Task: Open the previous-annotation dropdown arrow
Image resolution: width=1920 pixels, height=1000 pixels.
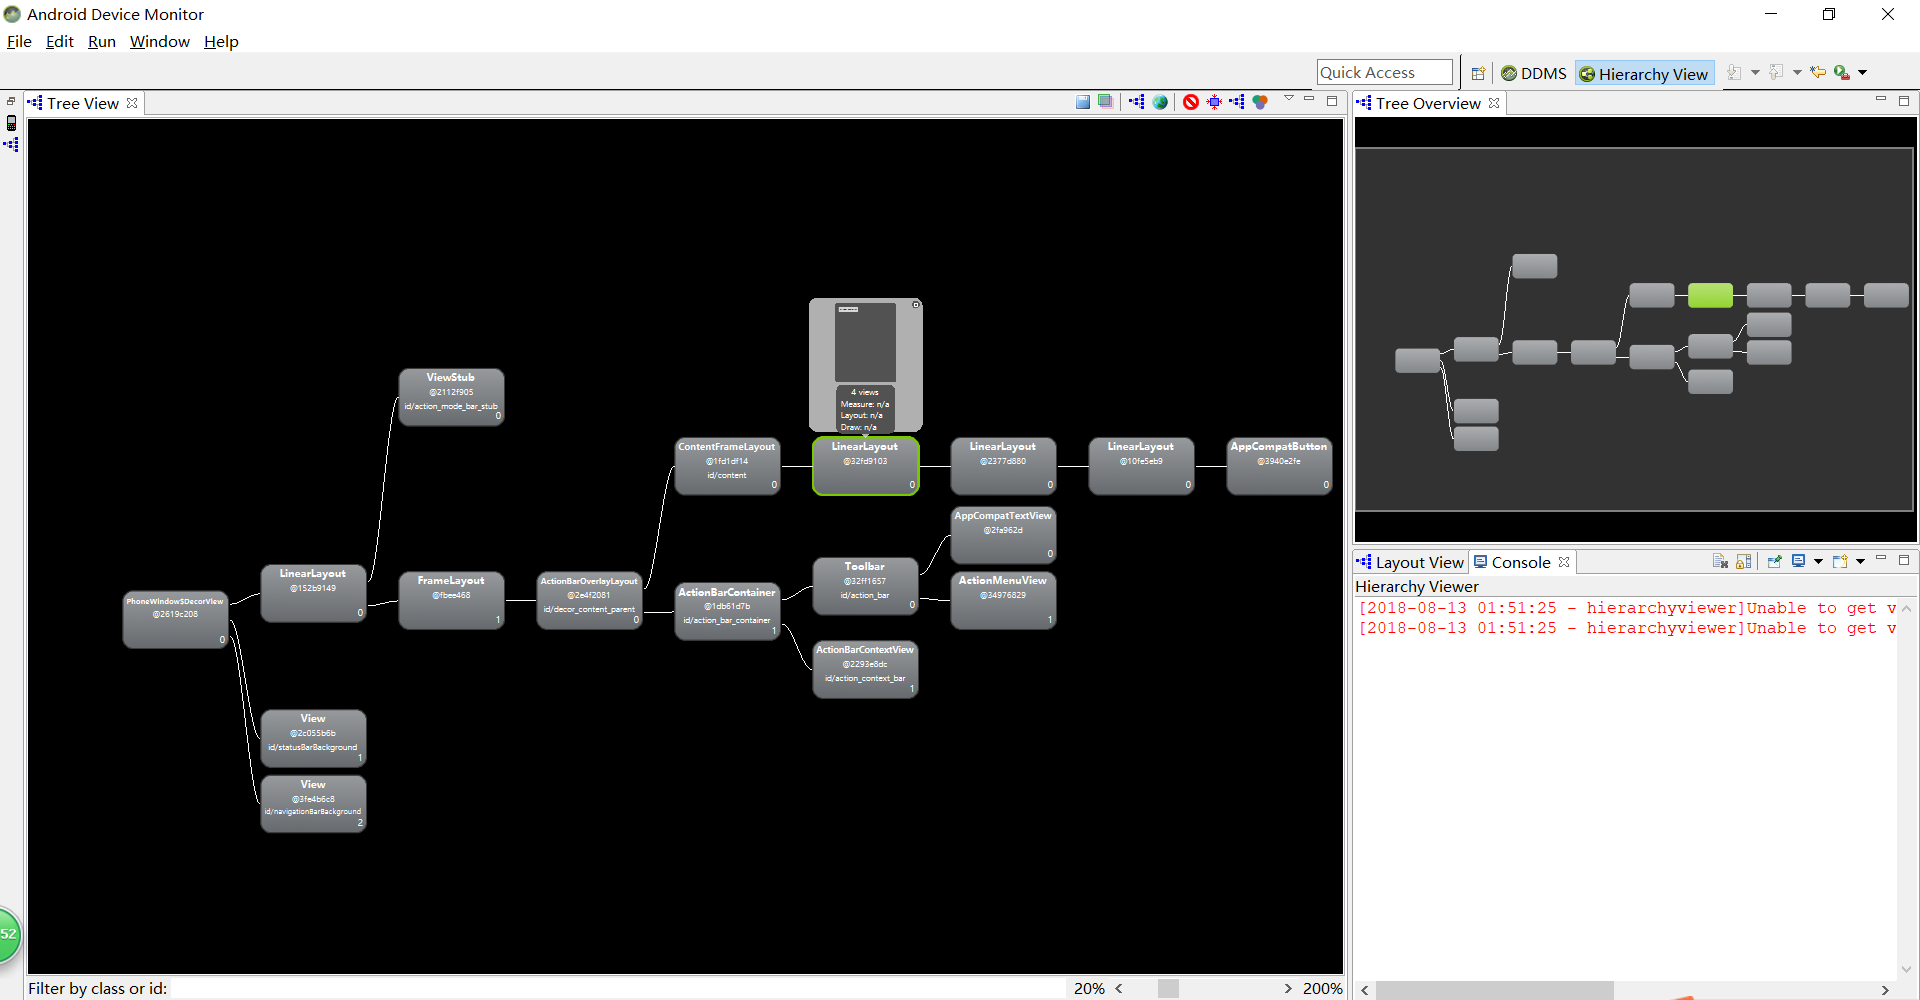Action: [x=1797, y=73]
